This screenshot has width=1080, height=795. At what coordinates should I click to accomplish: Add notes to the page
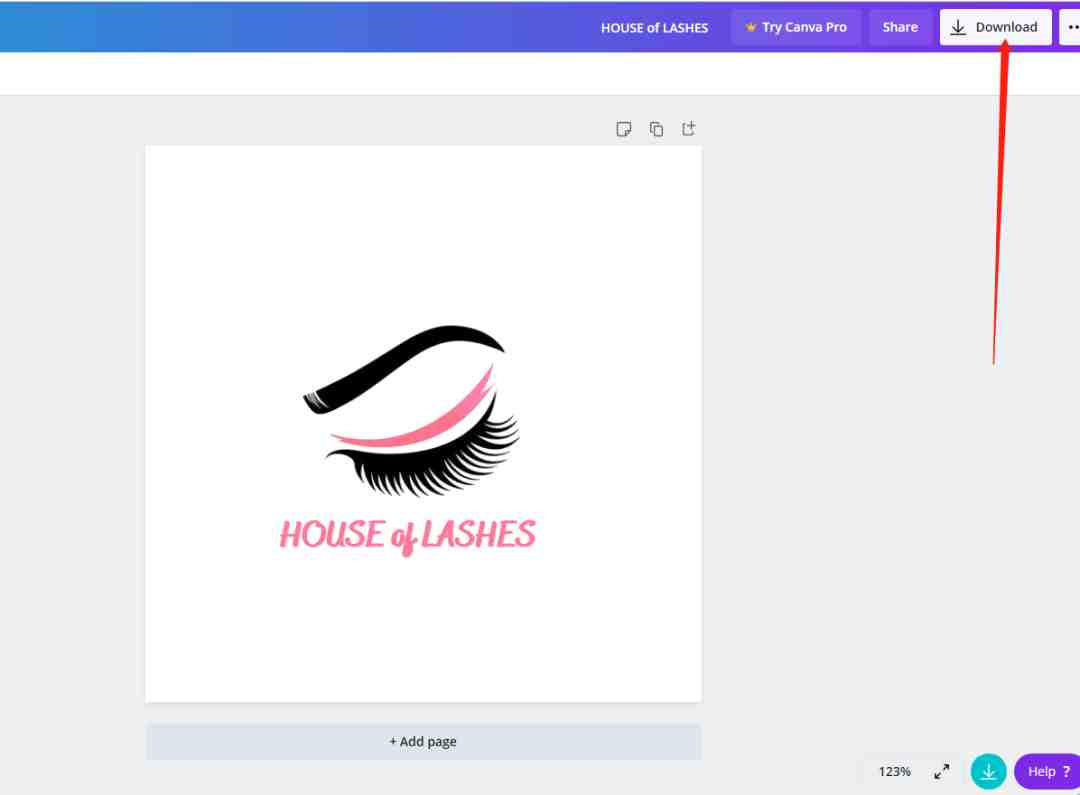[x=623, y=129]
